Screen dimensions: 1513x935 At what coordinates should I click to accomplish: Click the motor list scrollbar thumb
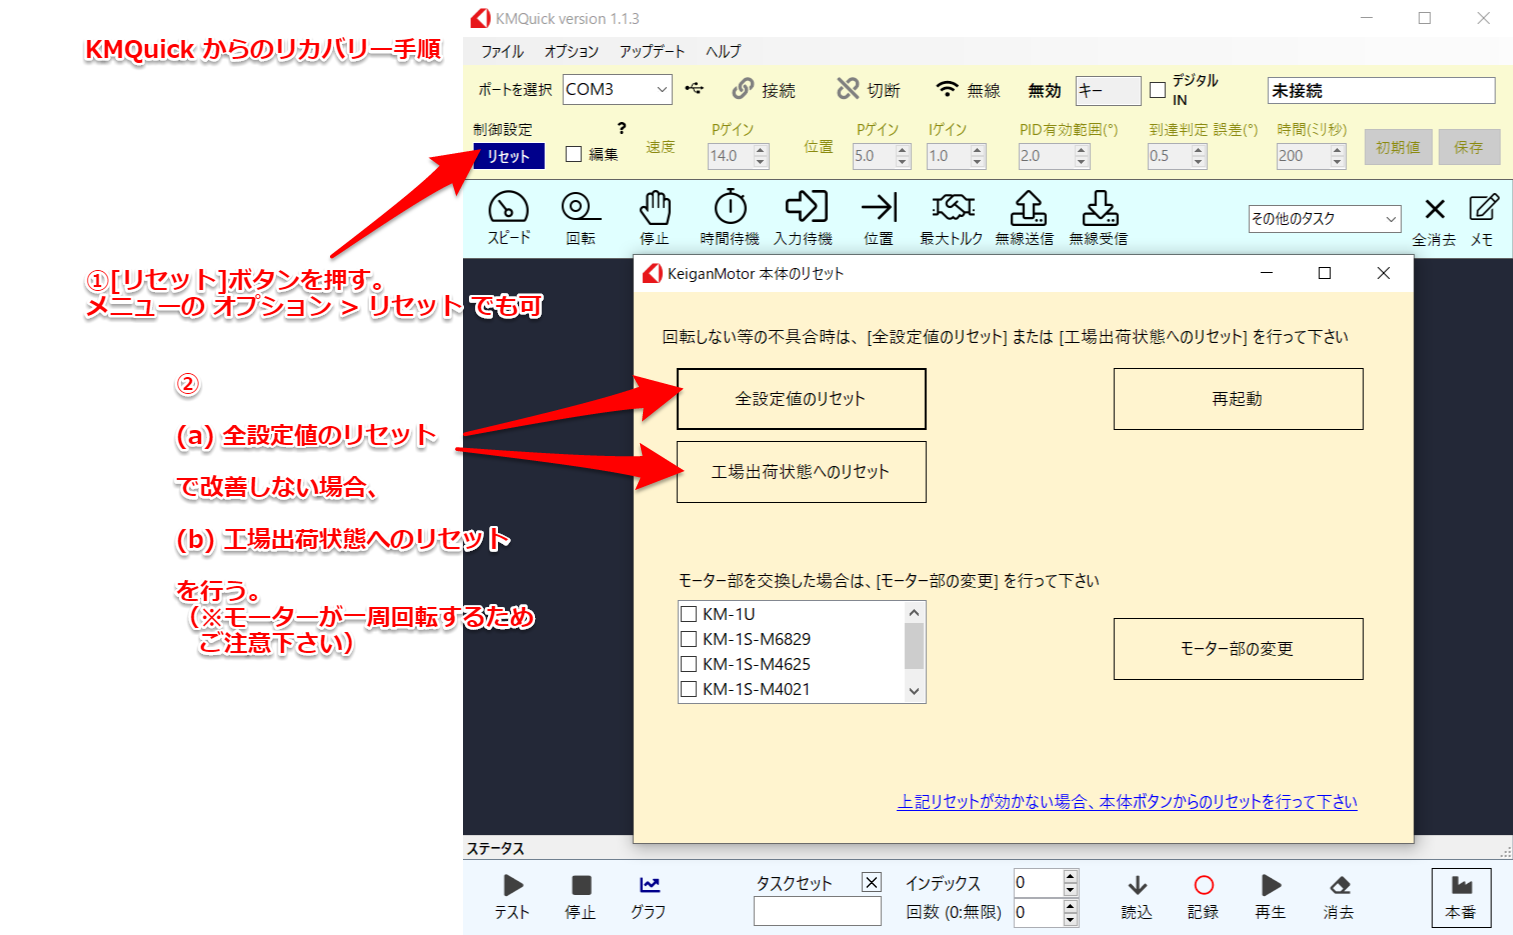pos(914,645)
